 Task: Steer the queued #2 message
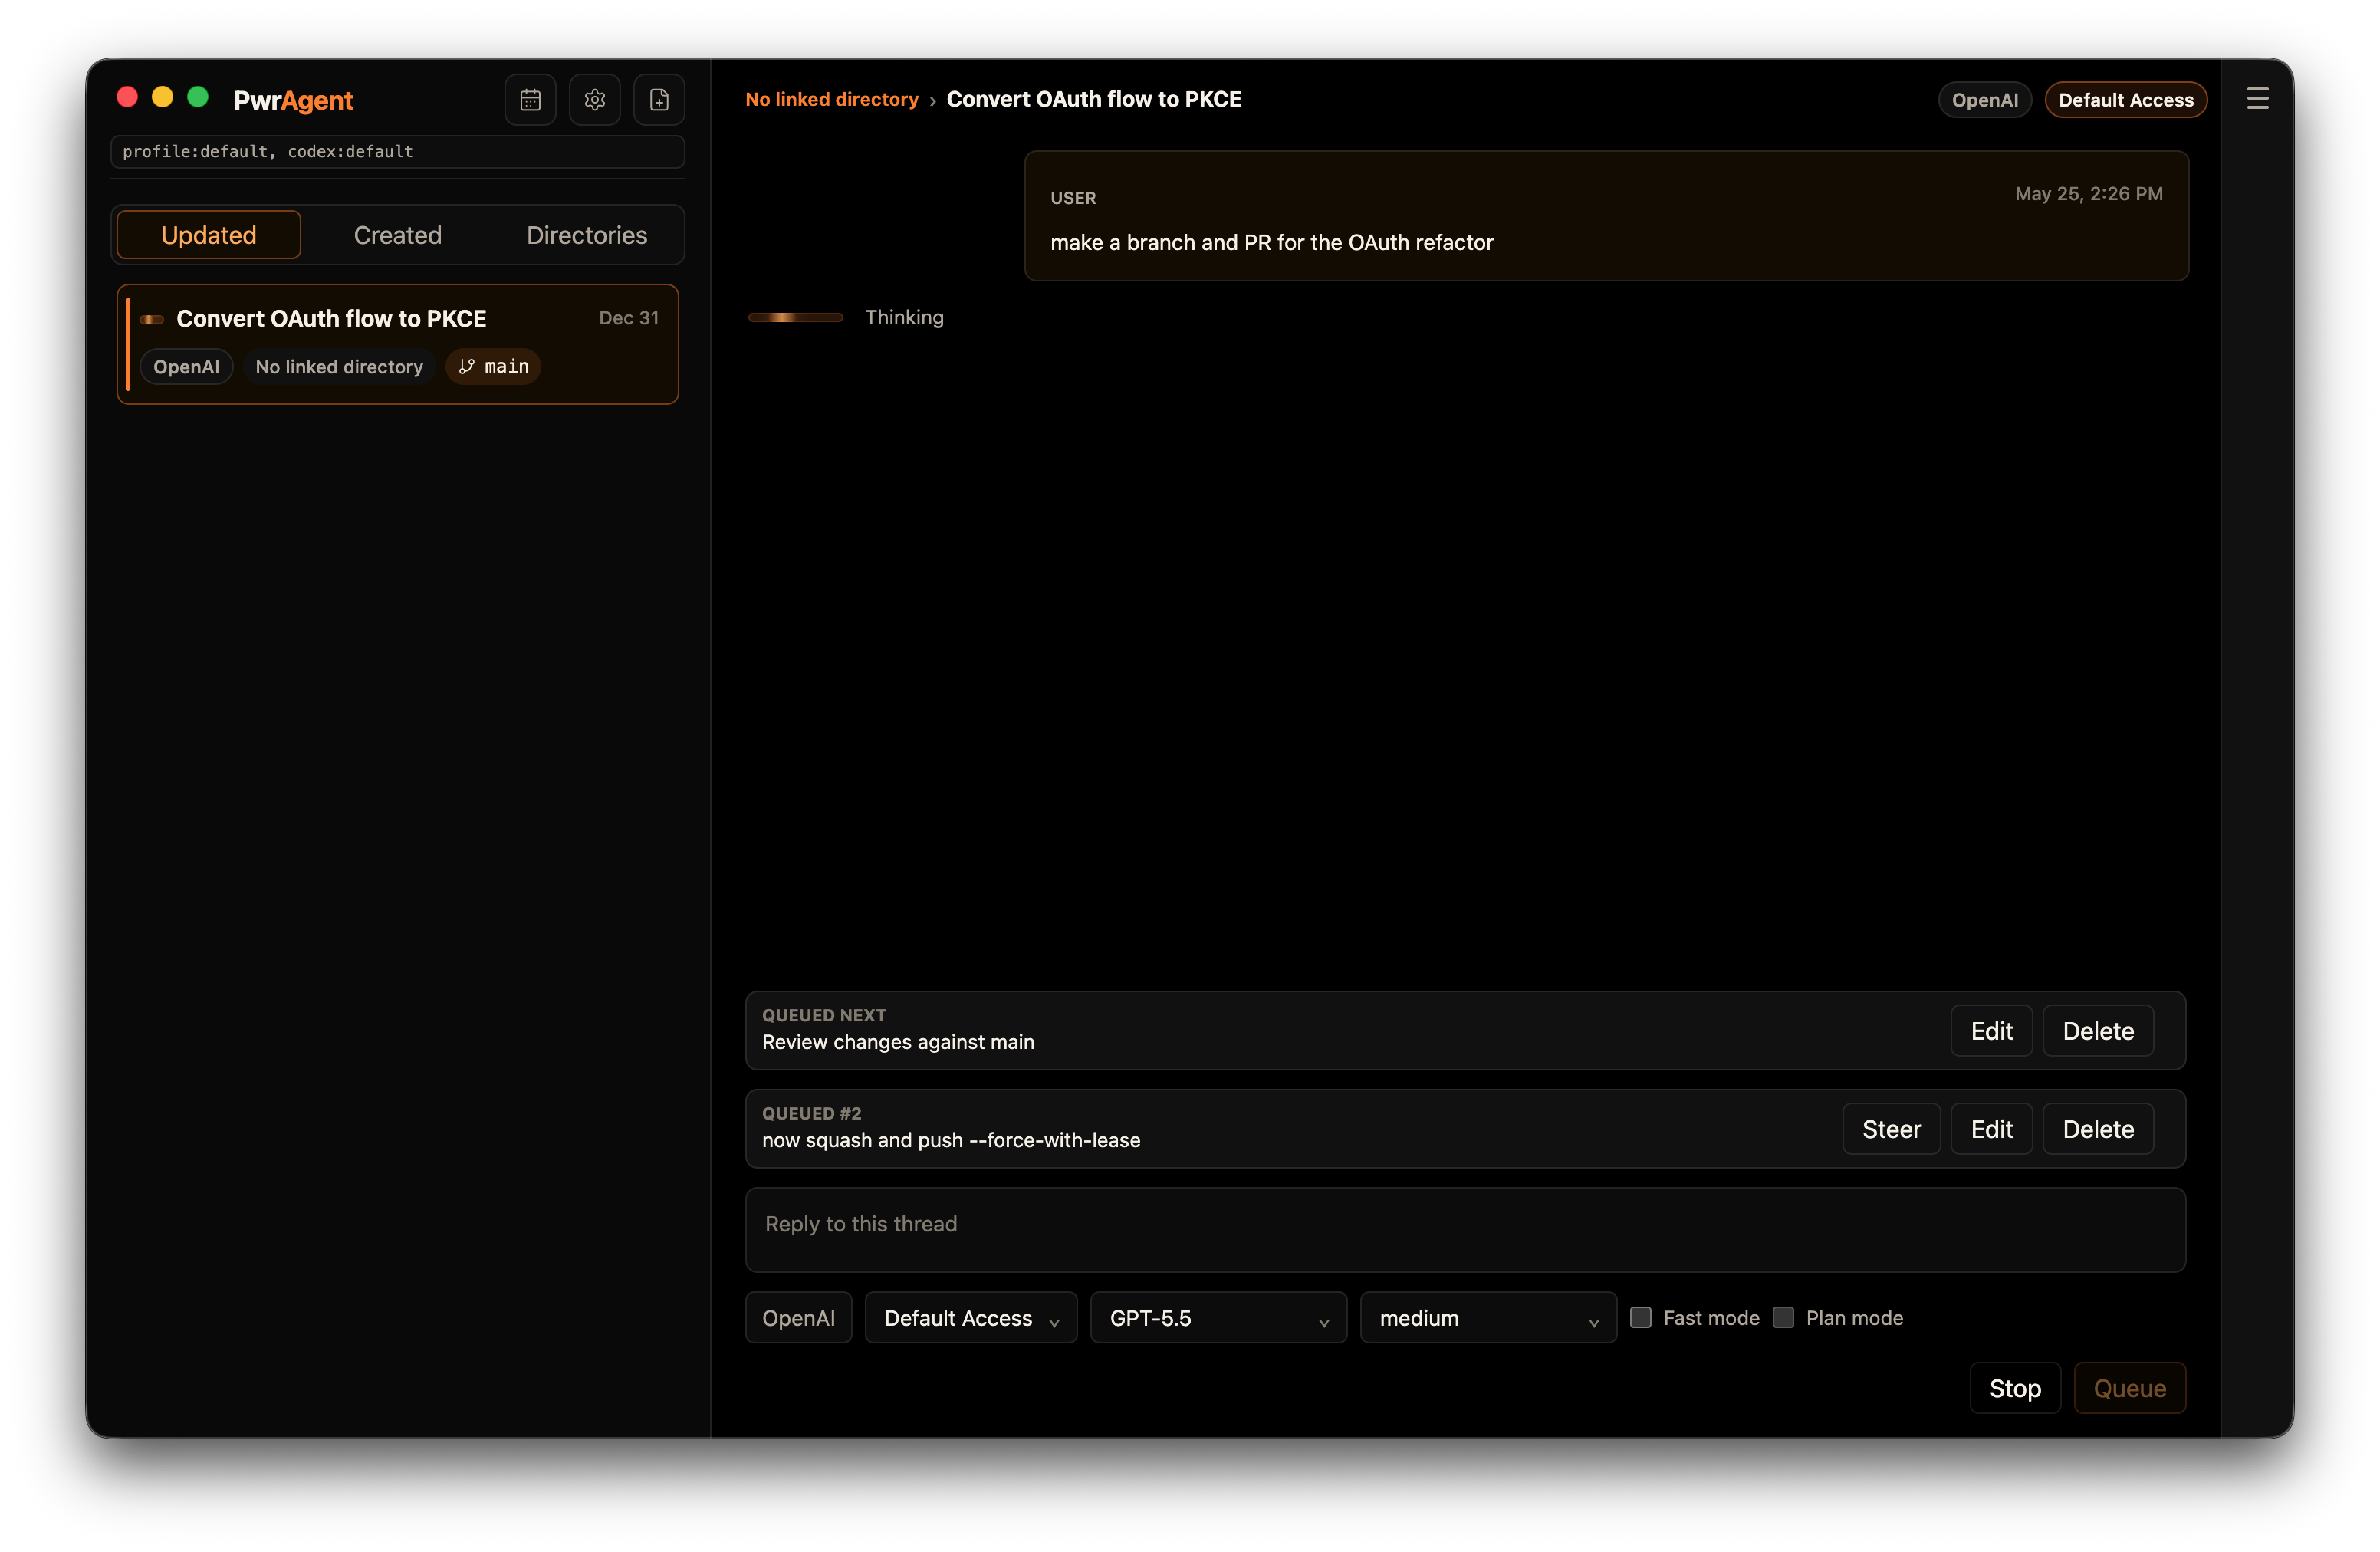1891,1129
